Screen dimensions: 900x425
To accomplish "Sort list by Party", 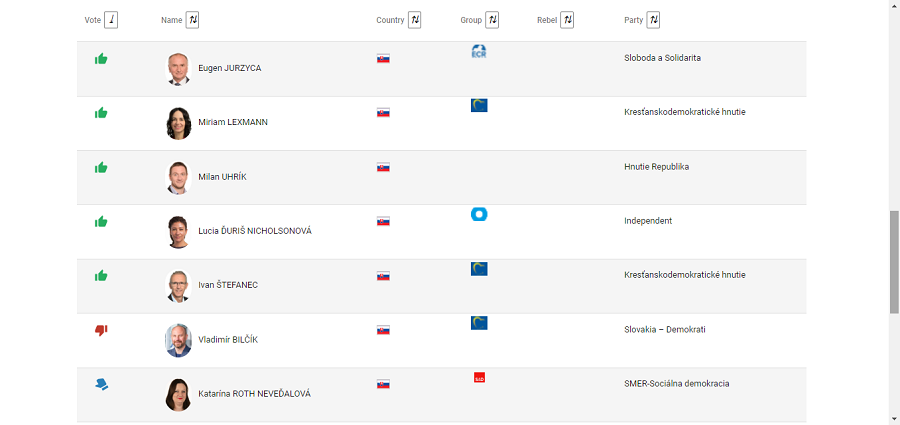I will coord(653,20).
